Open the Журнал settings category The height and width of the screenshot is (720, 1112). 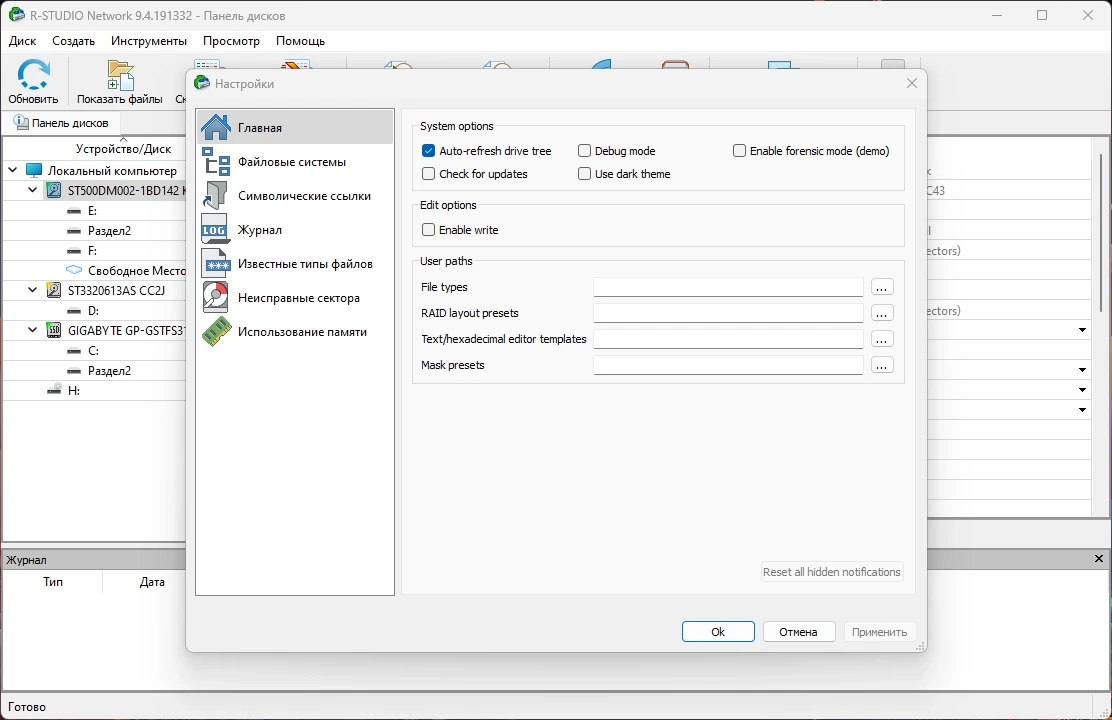point(295,230)
